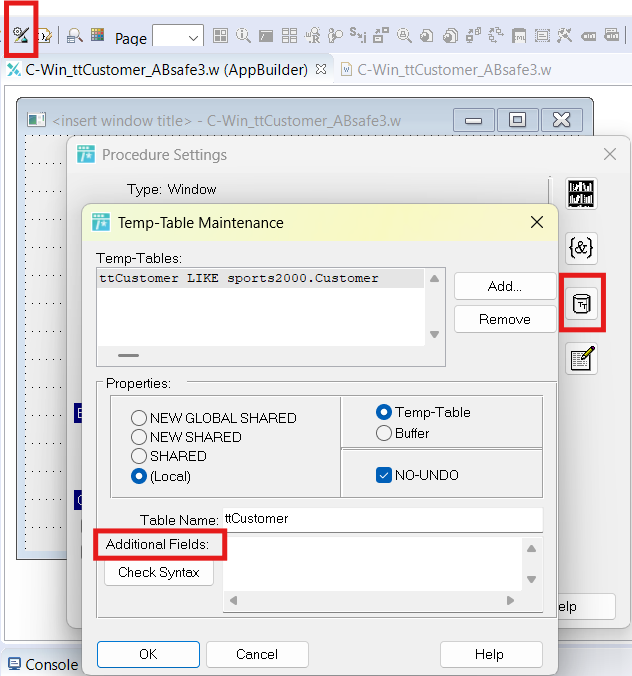Select ttCustomer LIKE sports2000.Customer entry
This screenshot has width=632, height=676.
(x=260, y=279)
